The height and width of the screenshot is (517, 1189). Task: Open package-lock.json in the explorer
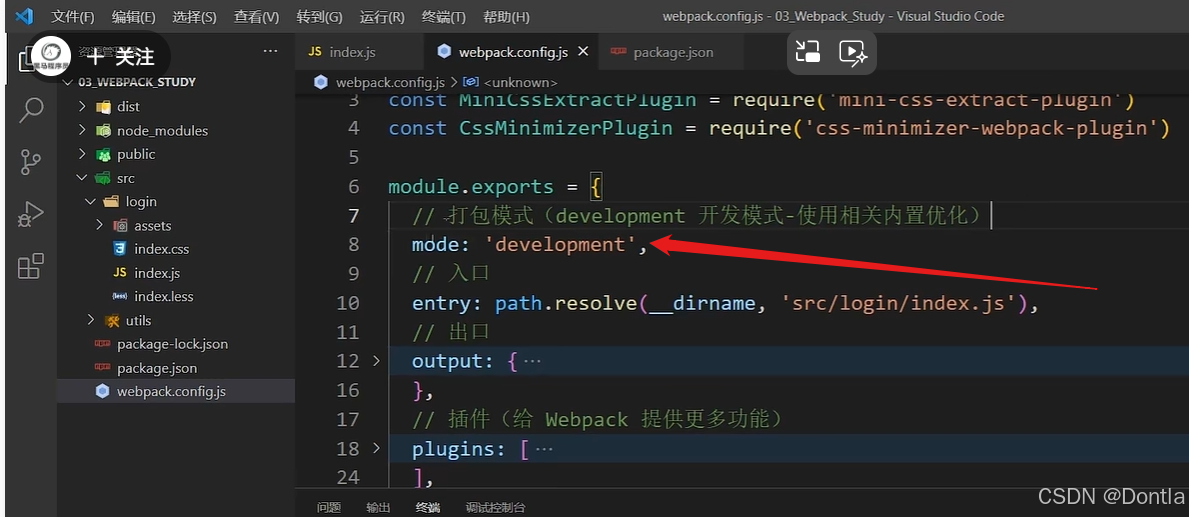click(172, 344)
